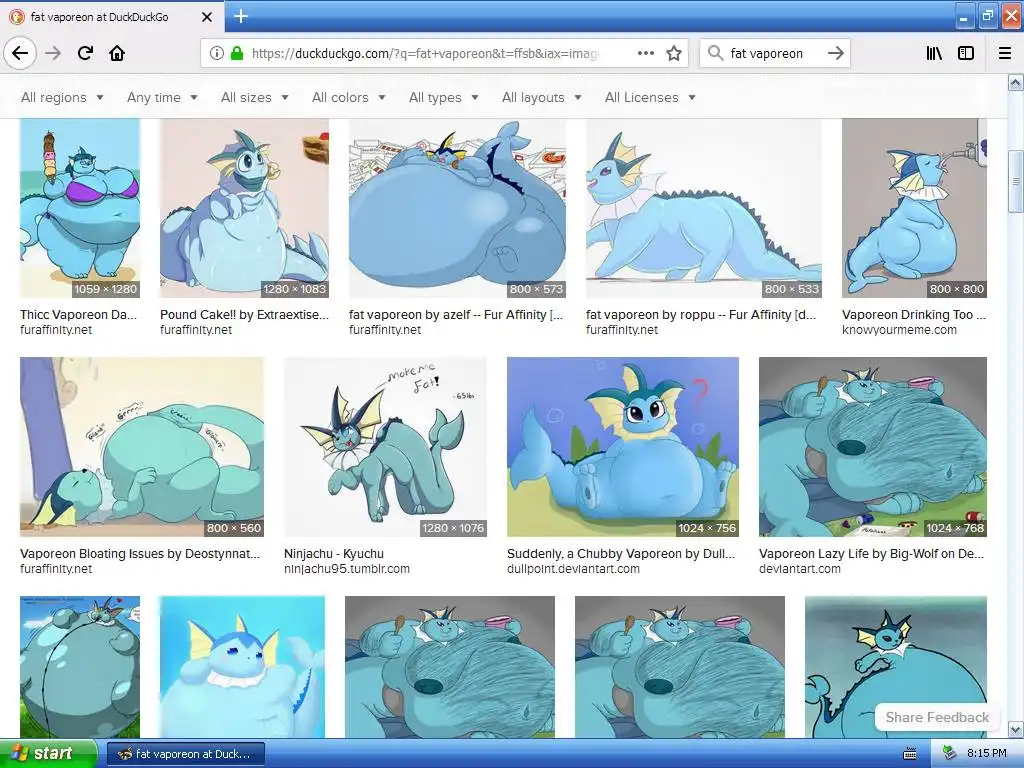Click the on-screen keyboard tray icon

(x=910, y=754)
